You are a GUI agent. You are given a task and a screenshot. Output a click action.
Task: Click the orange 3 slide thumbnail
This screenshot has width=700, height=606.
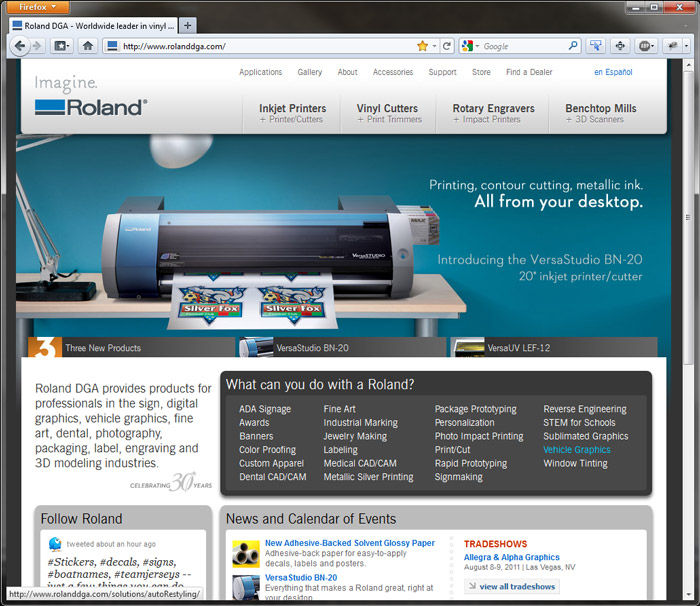[45, 347]
